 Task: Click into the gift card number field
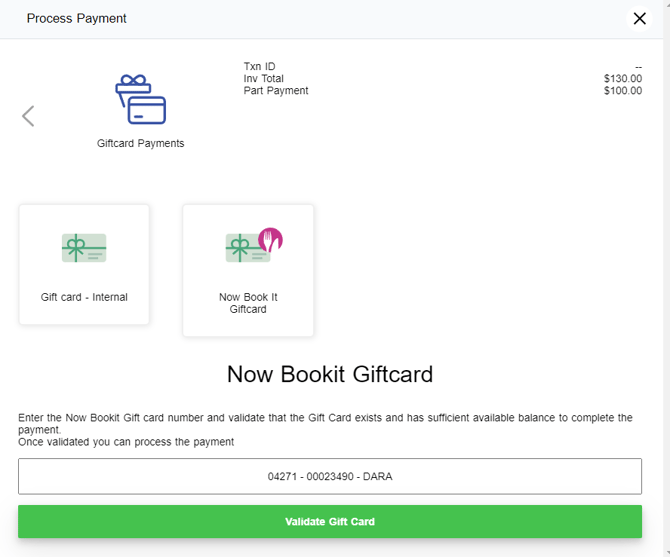tap(330, 476)
